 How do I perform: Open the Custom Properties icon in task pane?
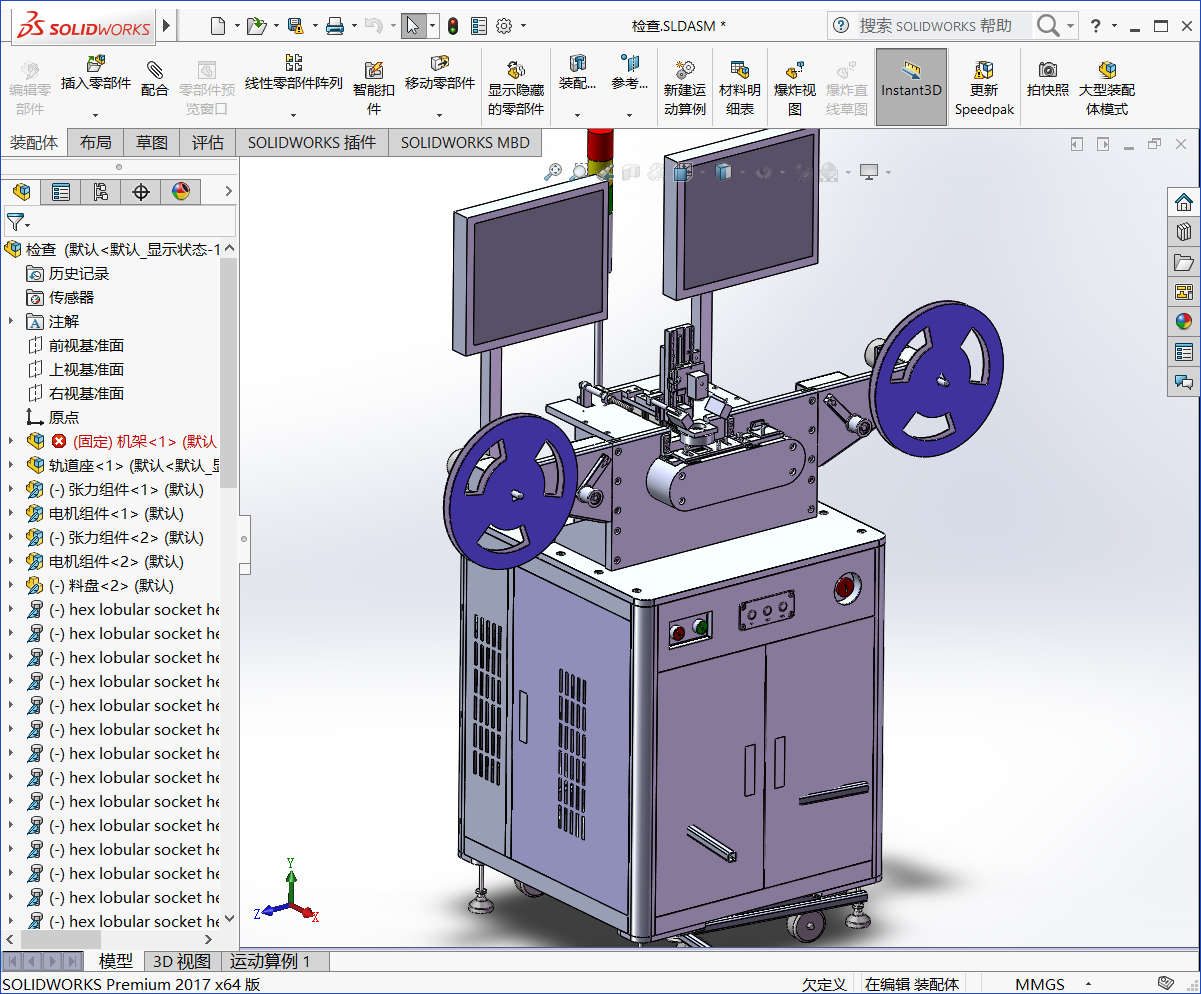pyautogui.click(x=1184, y=352)
